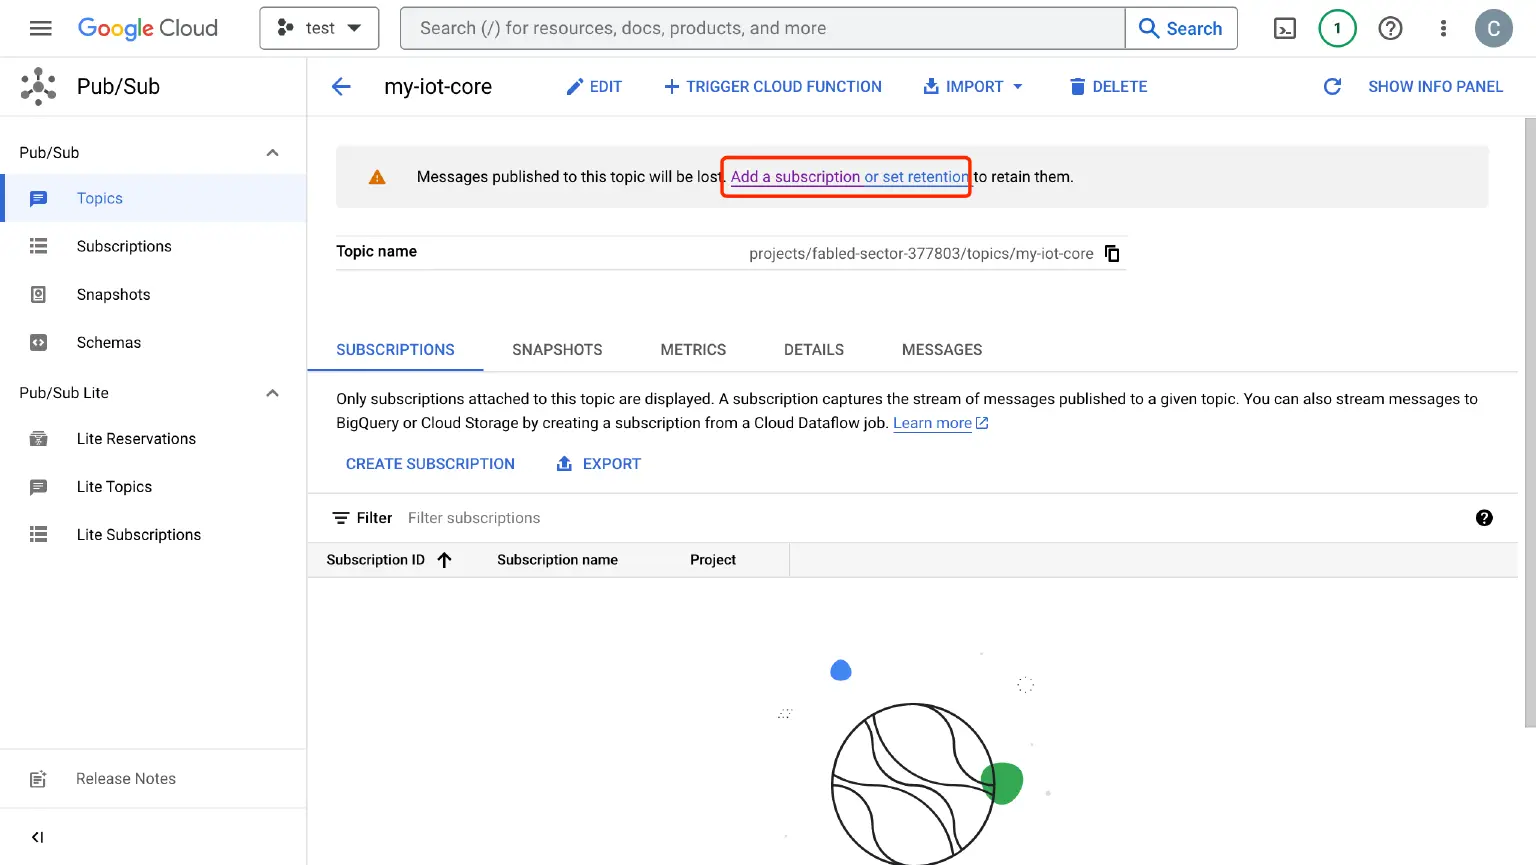Collapse the Pub/Sub Lite sidebar section

272,393
